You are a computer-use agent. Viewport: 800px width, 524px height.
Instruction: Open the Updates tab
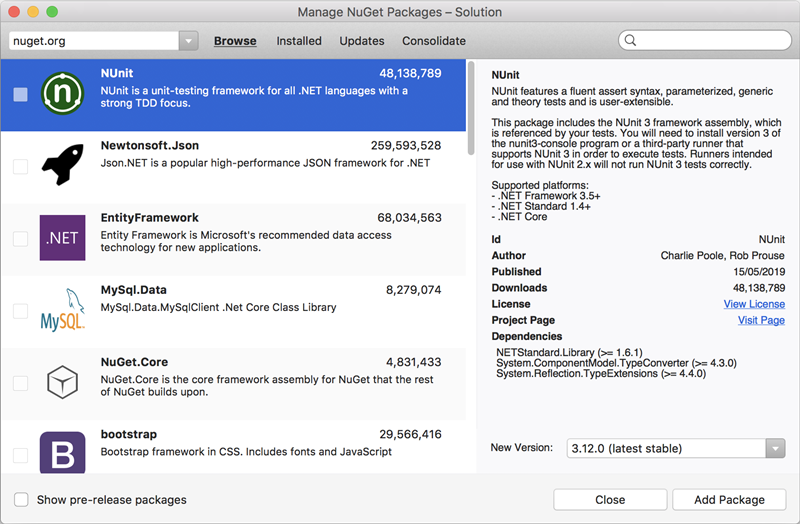click(362, 41)
